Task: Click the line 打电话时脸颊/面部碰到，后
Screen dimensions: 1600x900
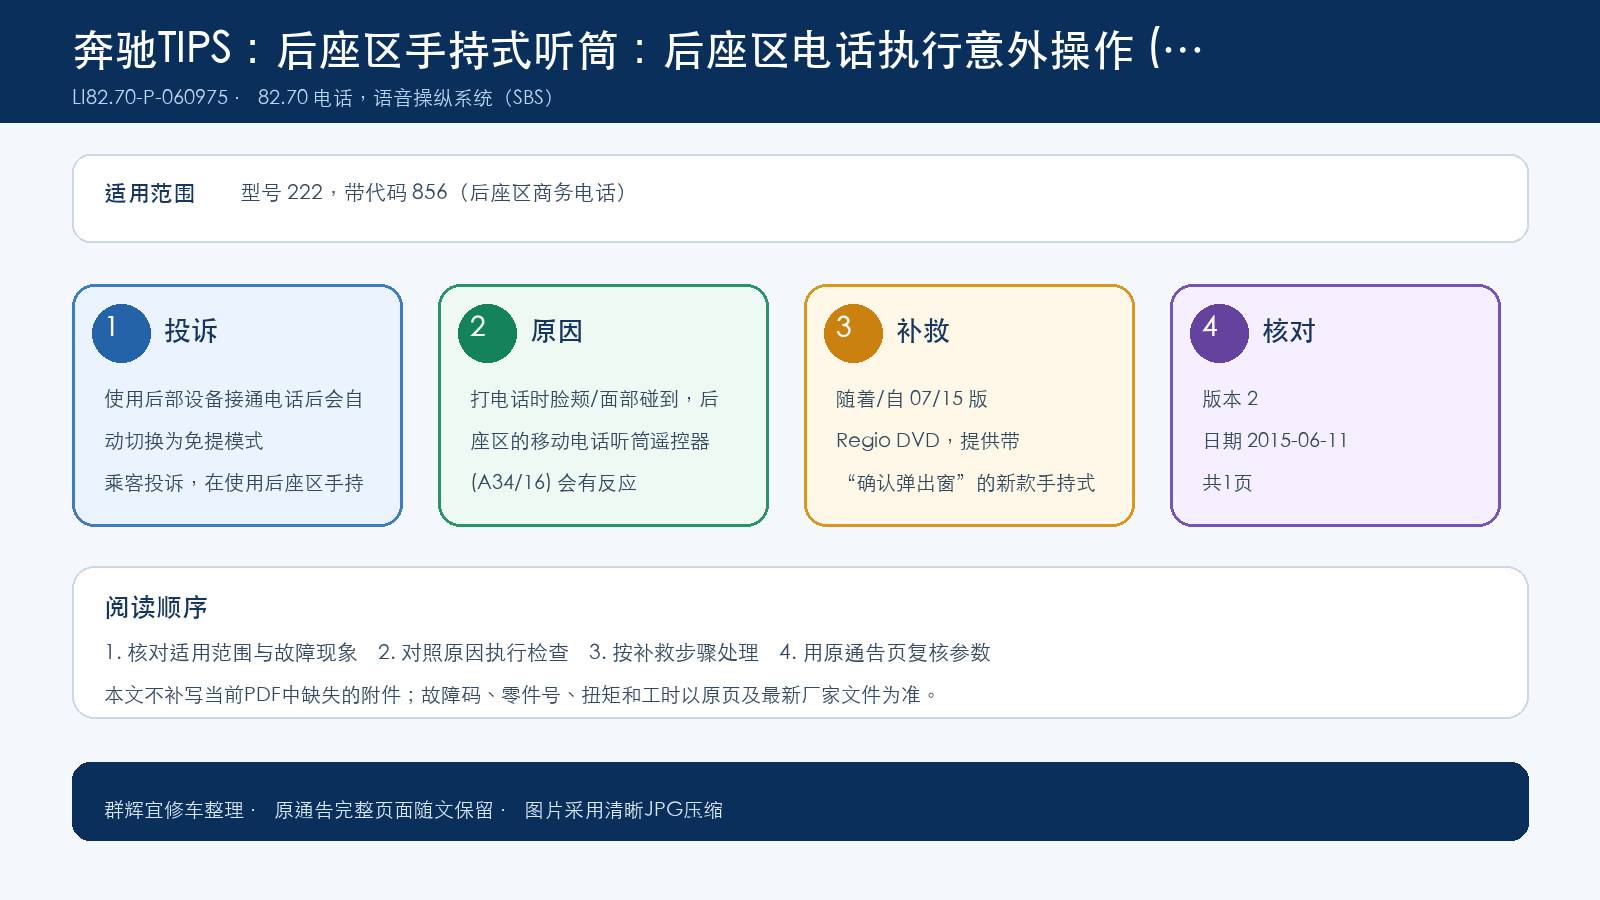Action: pos(594,399)
